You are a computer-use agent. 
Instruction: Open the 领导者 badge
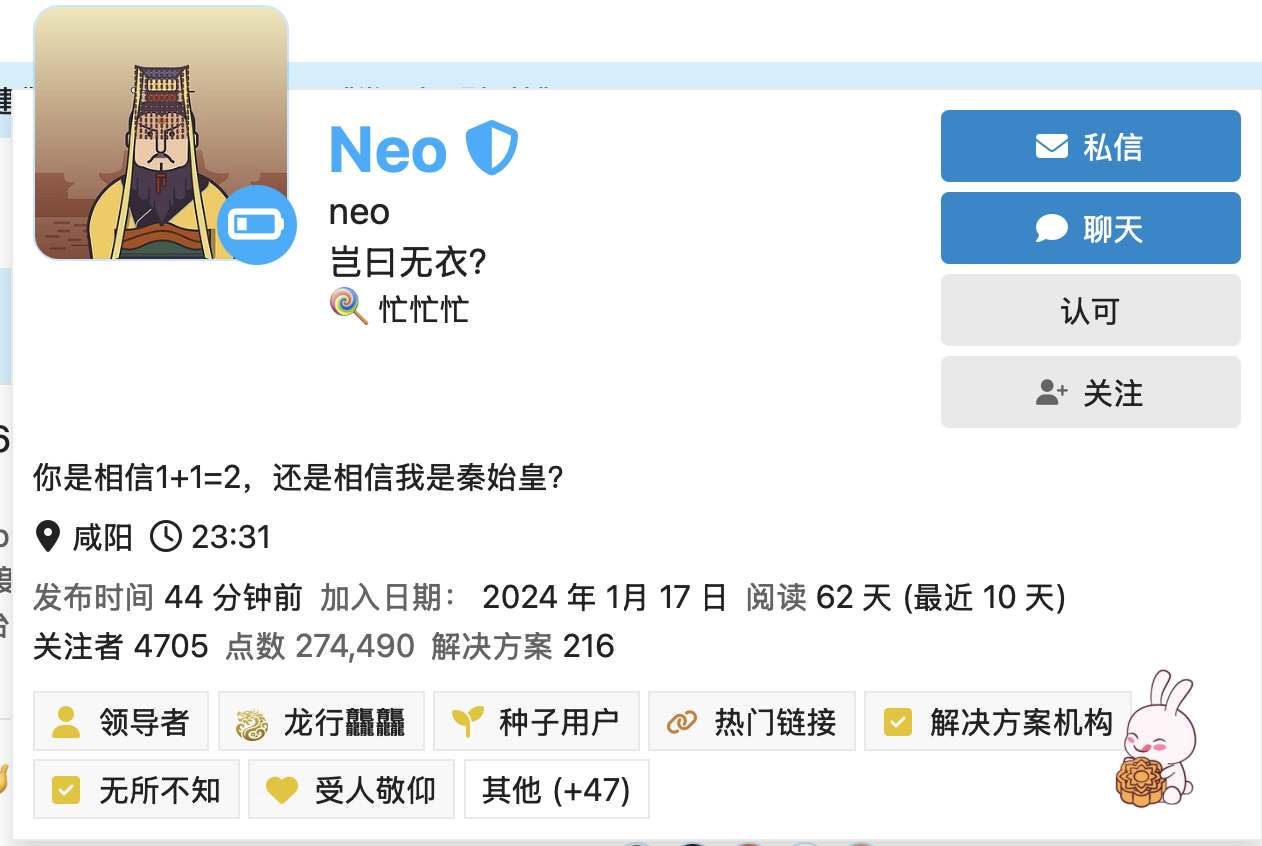tap(121, 721)
